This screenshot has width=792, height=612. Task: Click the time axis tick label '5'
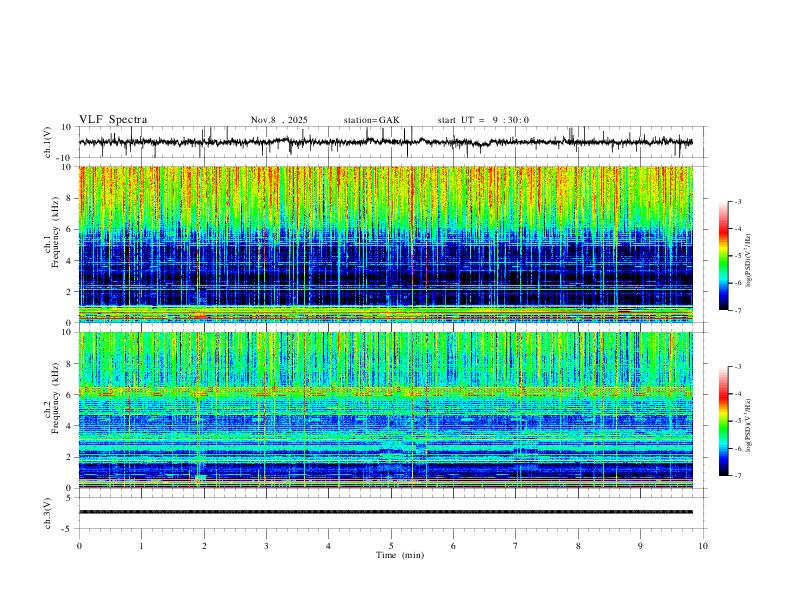391,546
